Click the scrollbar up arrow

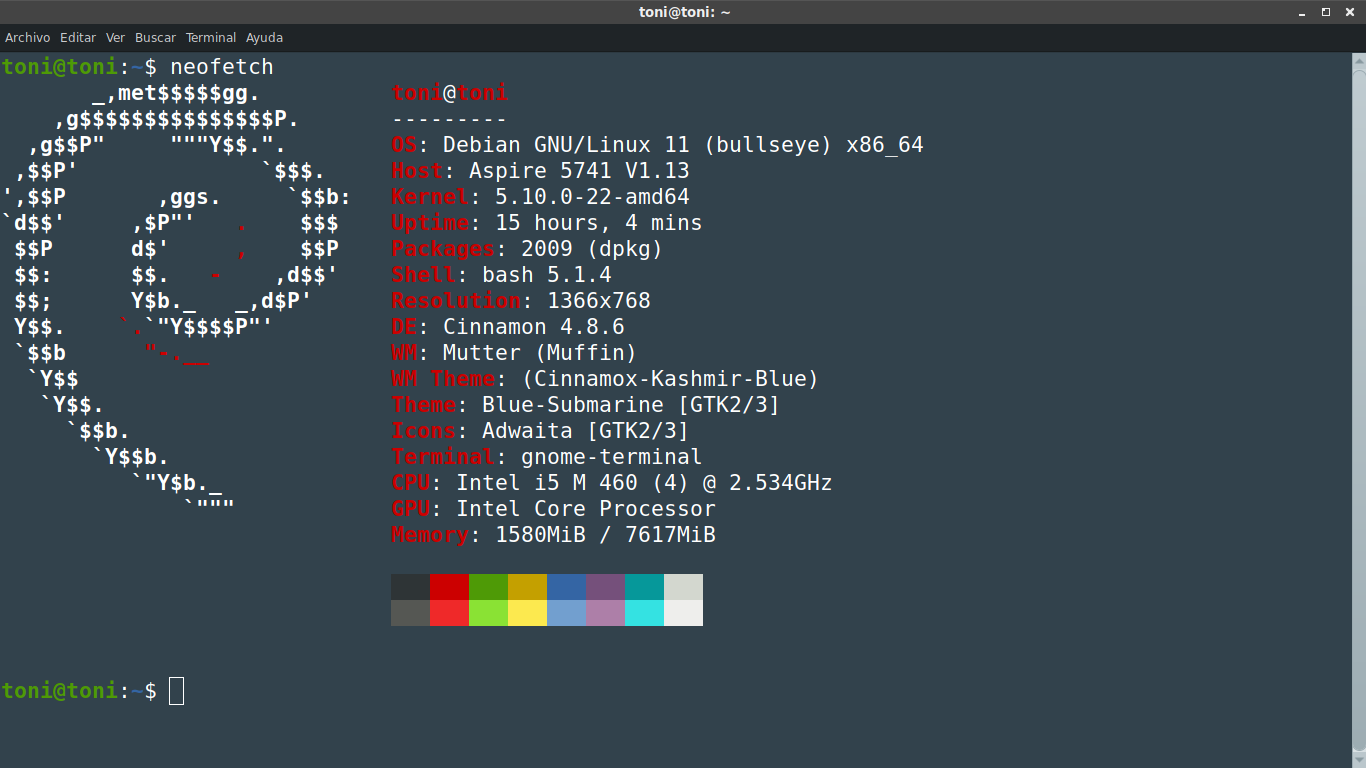point(1358,60)
